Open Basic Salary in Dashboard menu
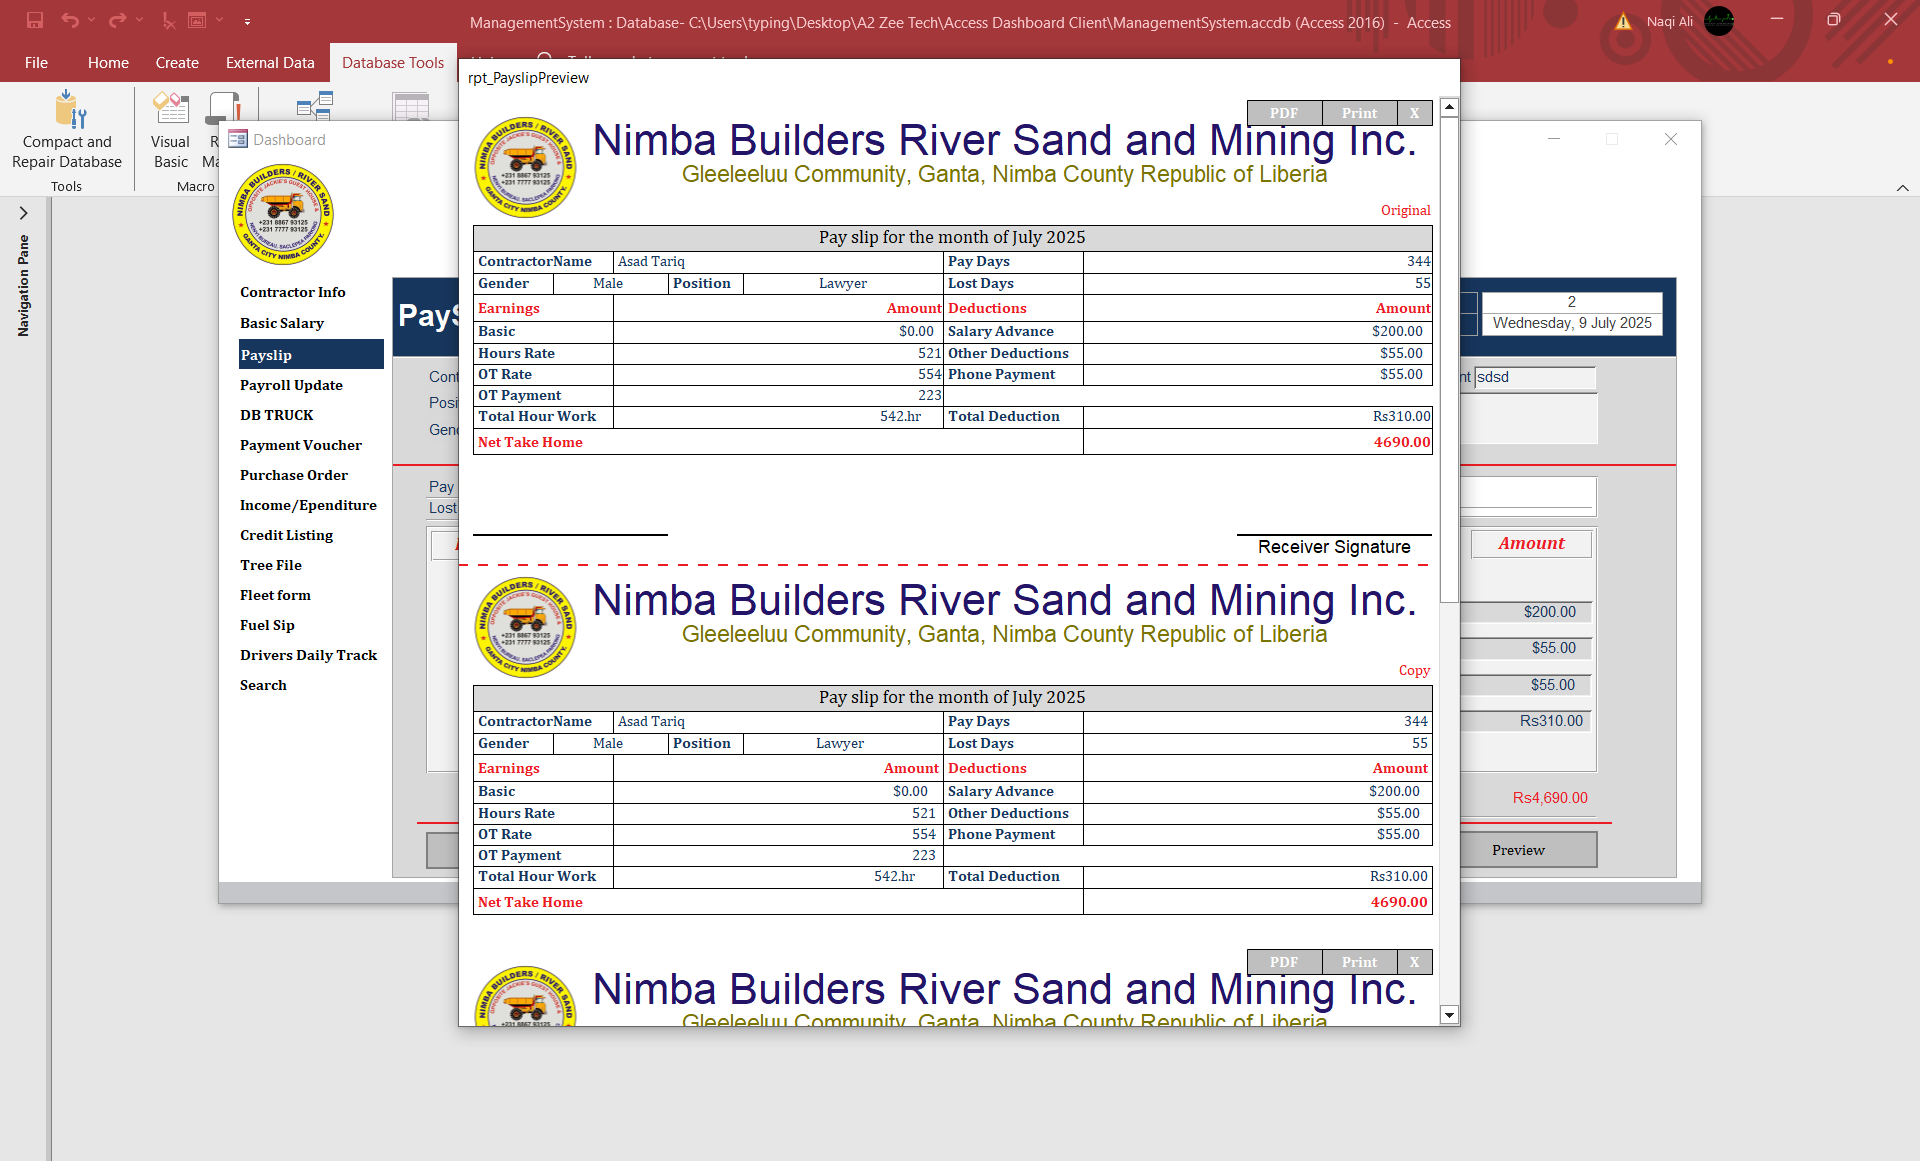Screen dimensions: 1920x1161 [282, 323]
